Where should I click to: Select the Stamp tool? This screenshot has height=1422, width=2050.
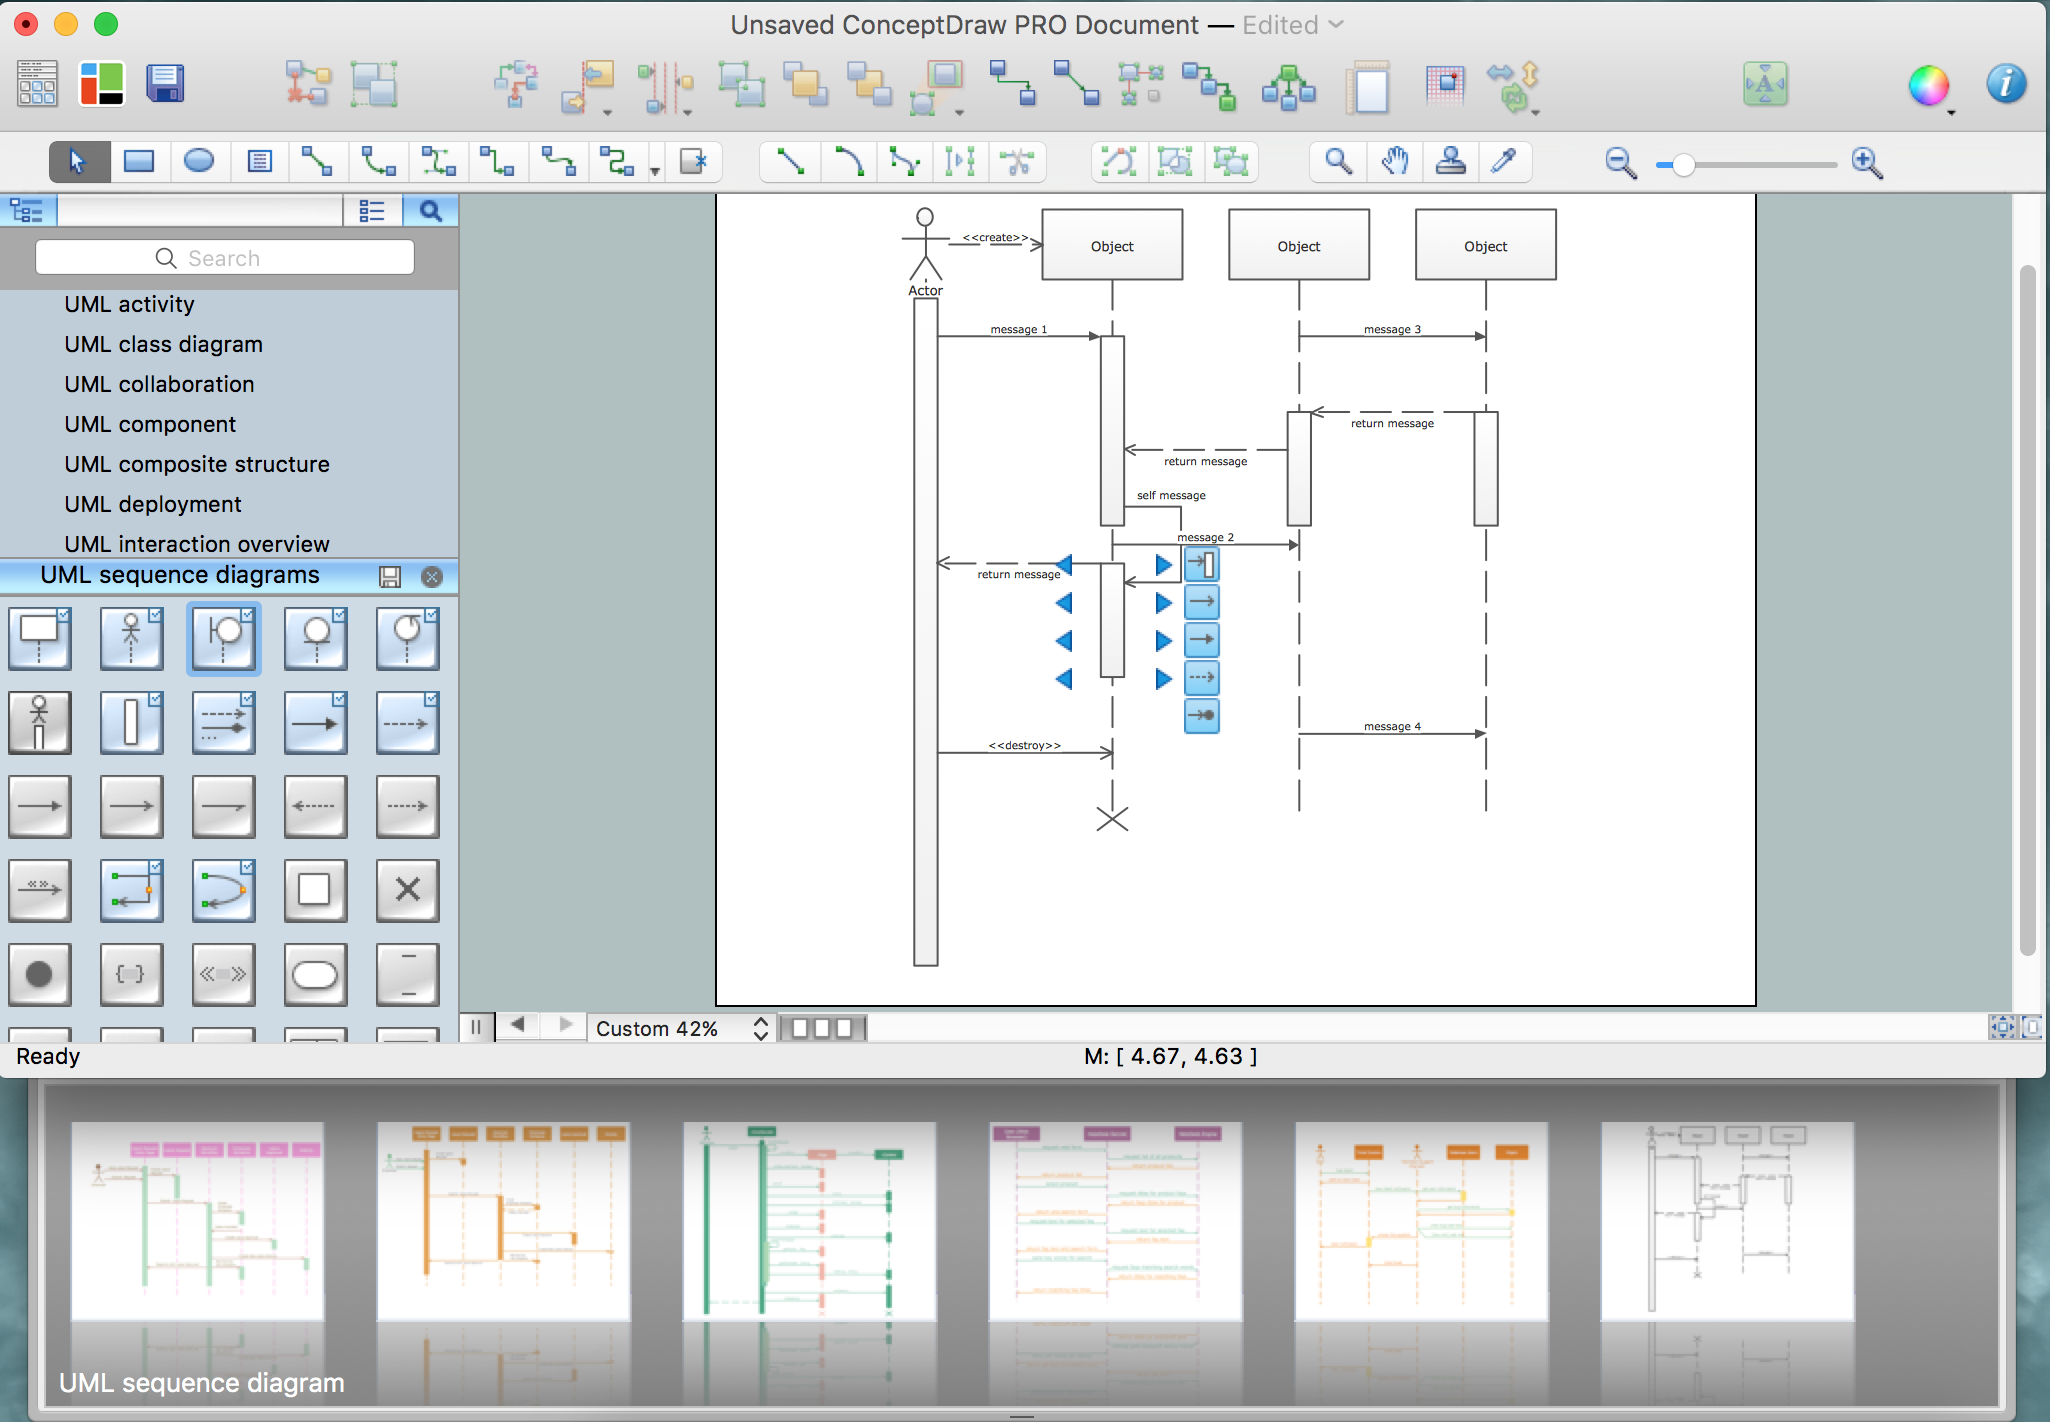(x=1451, y=161)
